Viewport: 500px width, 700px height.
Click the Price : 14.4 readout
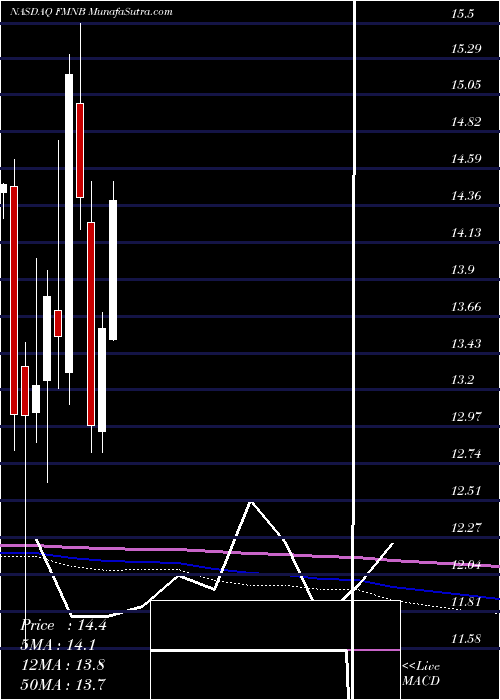(63, 625)
